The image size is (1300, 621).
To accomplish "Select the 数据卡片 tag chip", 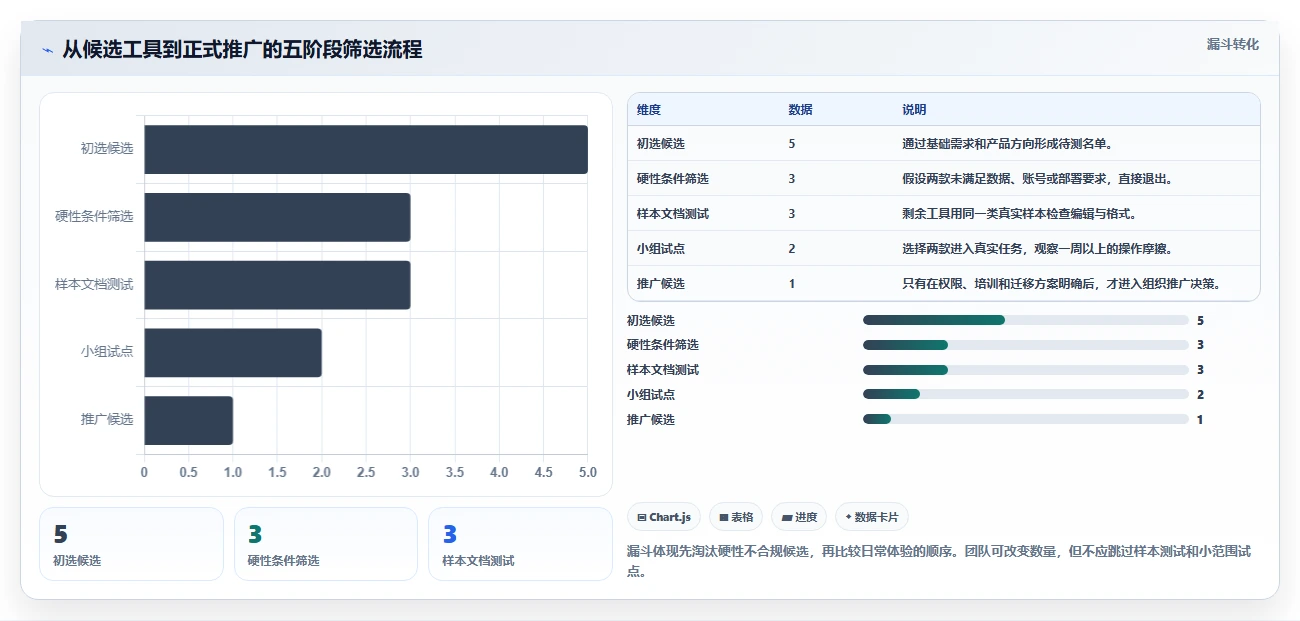I will pyautogui.click(x=872, y=517).
